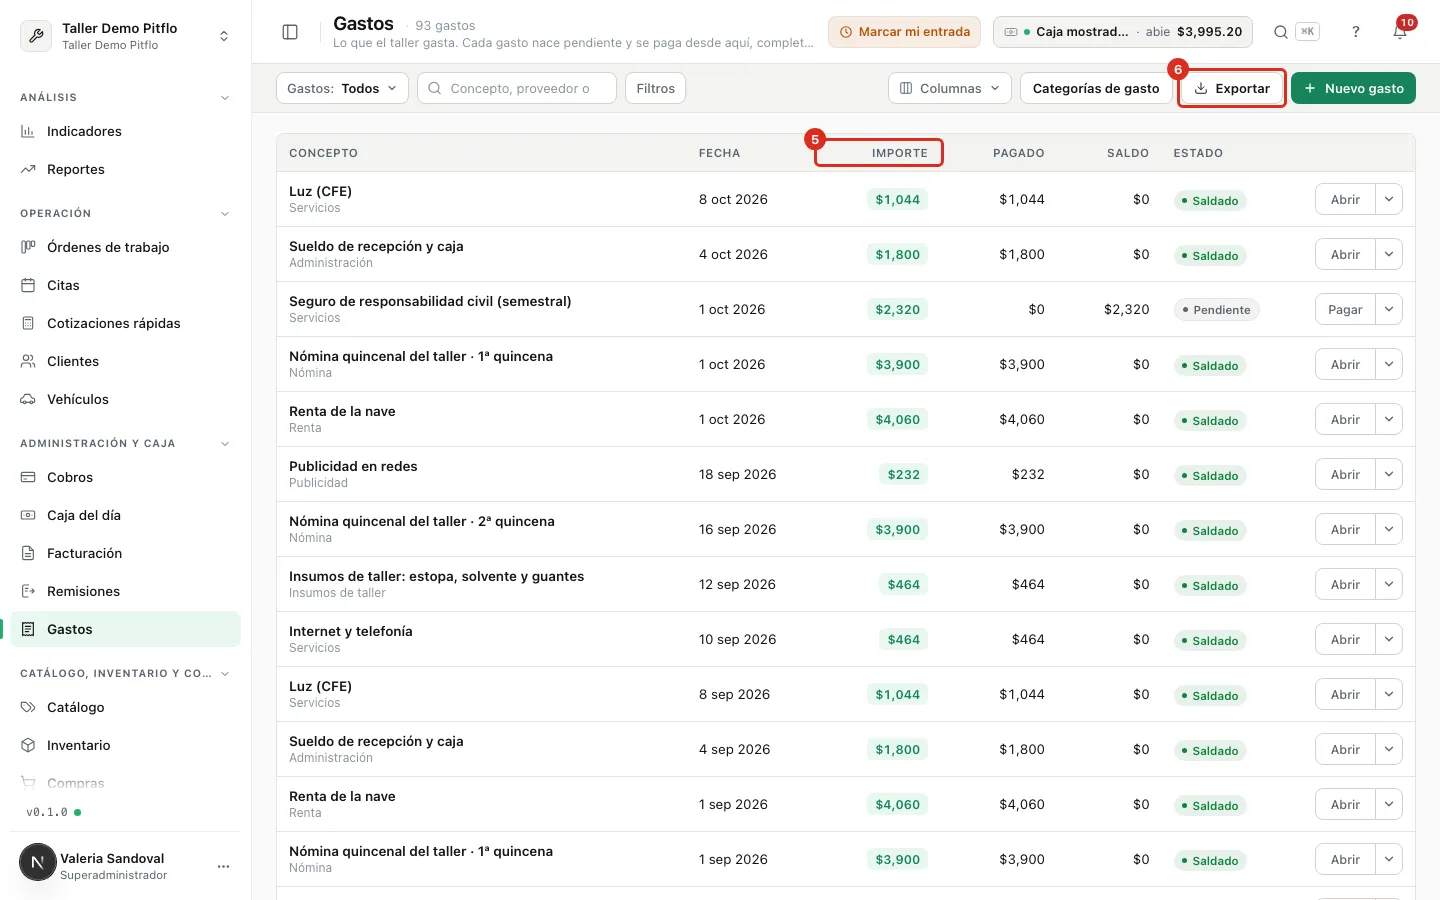Open the search magnifier icon
Screen dimensions: 1440x900
pos(1281,32)
